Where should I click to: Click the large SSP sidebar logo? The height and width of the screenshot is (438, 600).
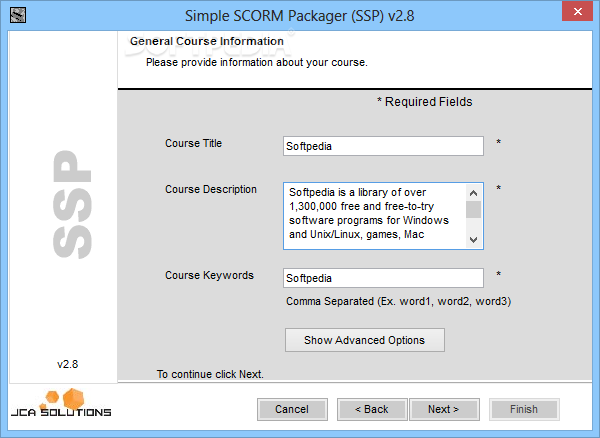pos(72,204)
